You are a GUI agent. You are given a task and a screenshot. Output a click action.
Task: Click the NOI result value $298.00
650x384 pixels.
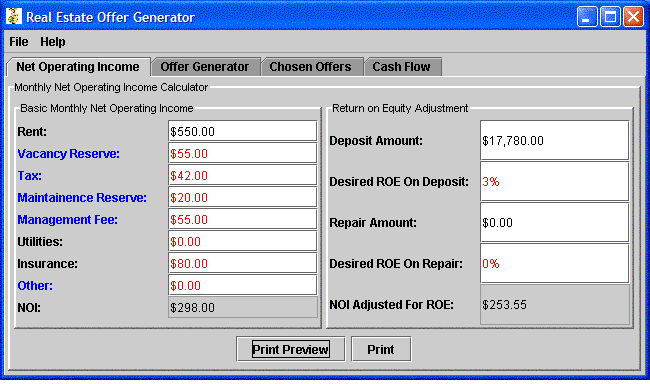(x=243, y=307)
